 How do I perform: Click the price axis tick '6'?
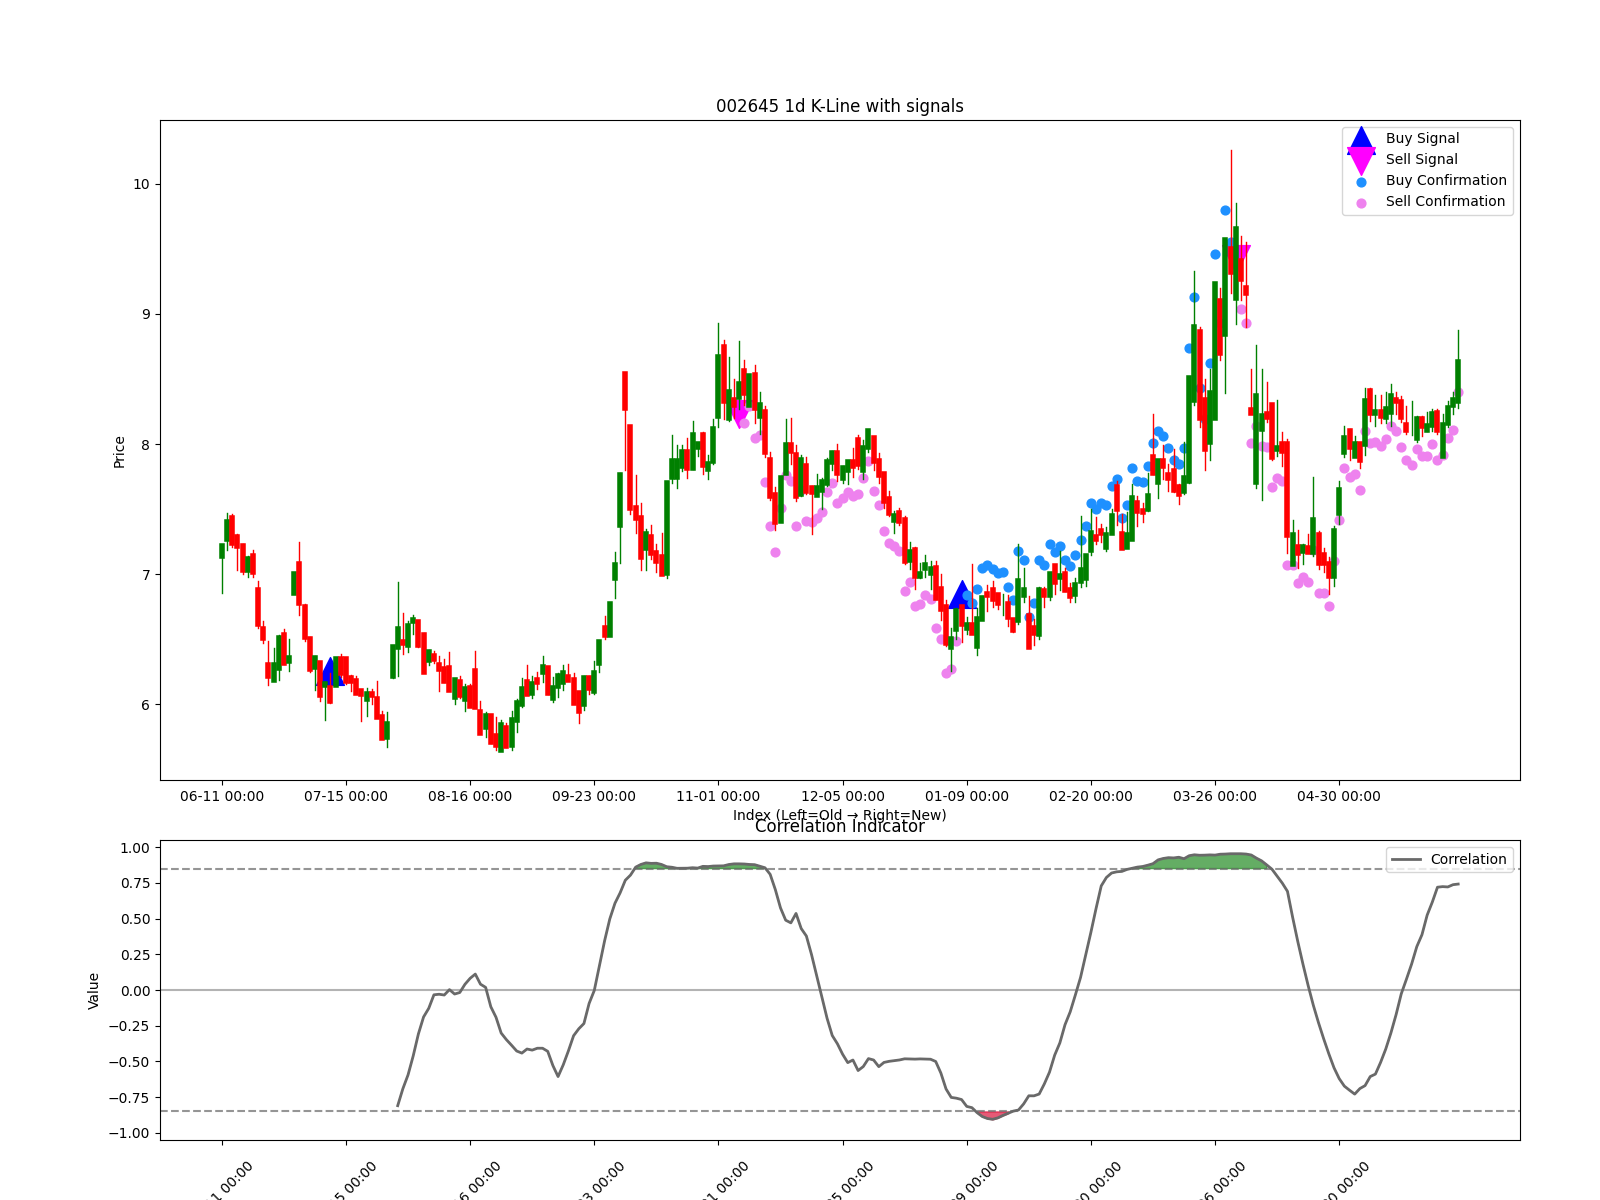(x=145, y=705)
